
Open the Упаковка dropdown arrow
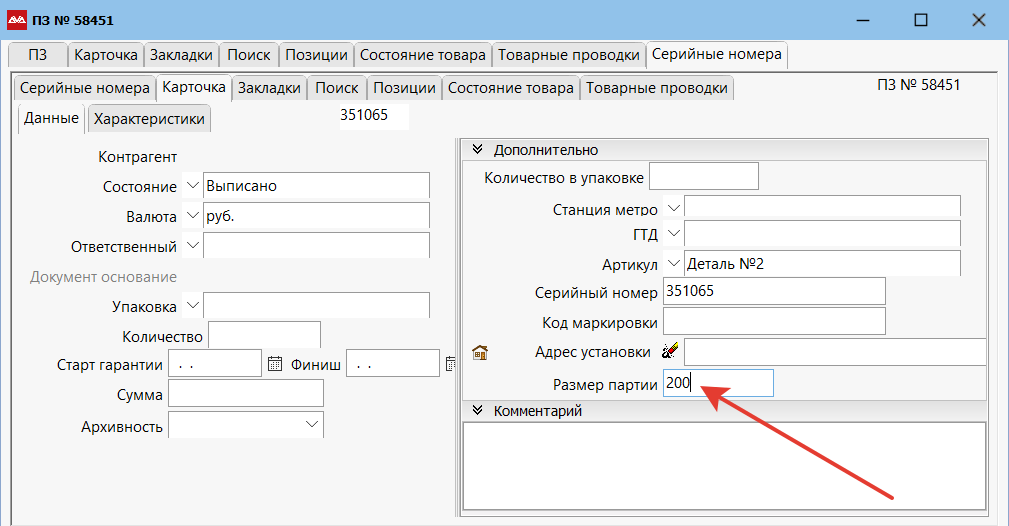[193, 305]
